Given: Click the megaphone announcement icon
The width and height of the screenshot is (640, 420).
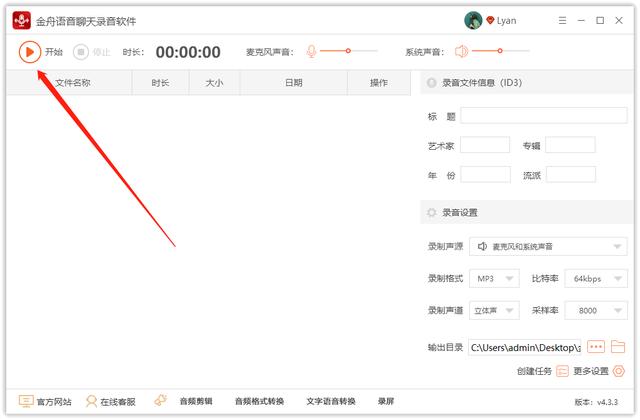Looking at the screenshot, I should point(160,400).
